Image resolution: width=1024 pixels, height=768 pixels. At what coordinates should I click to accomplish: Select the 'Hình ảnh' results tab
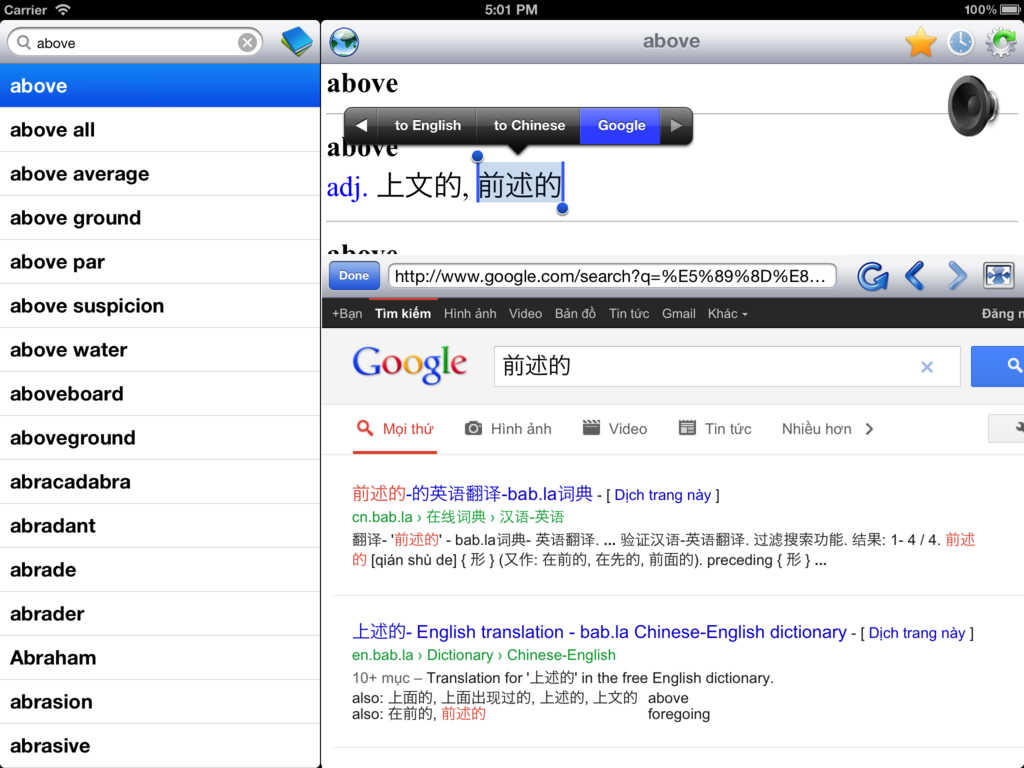[x=507, y=429]
